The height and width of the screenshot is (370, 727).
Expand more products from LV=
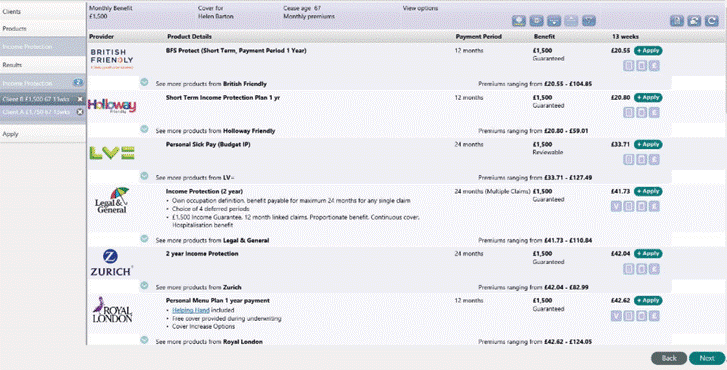(144, 176)
